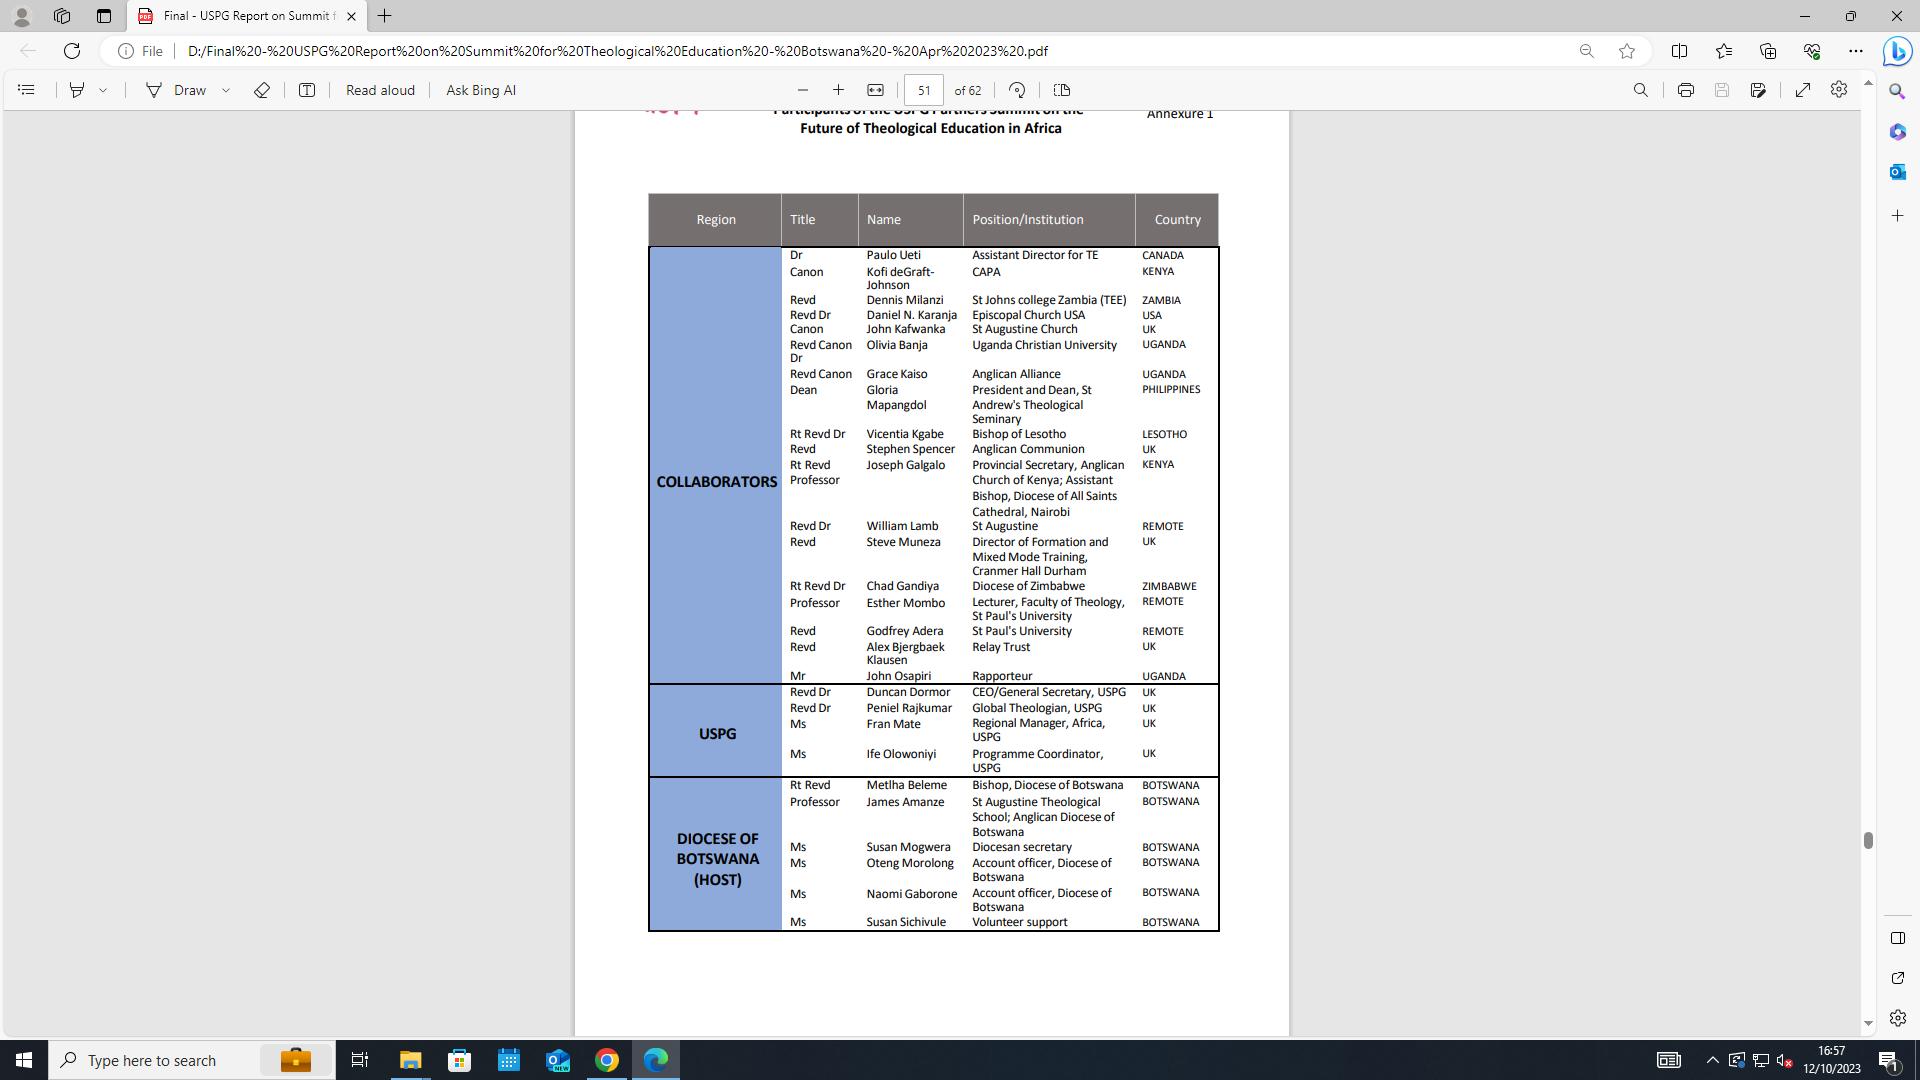This screenshot has height=1080, width=1920.
Task: Switch to the USPG Report PDF tab
Action: tap(247, 16)
